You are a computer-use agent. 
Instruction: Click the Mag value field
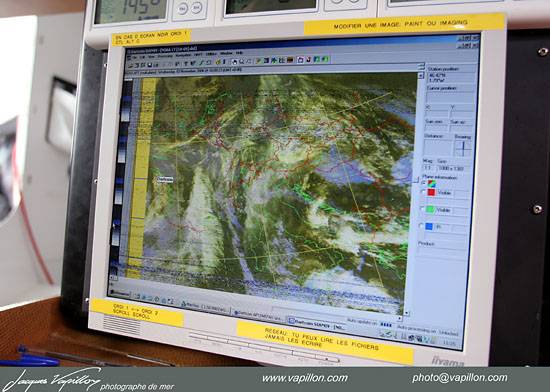tap(428, 168)
